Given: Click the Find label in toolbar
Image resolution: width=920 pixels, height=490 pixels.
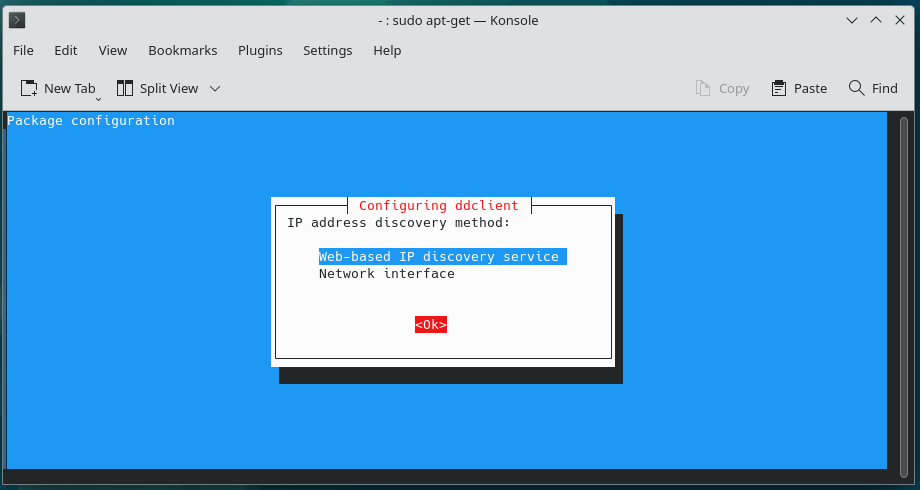Looking at the screenshot, I should pyautogui.click(x=884, y=89).
